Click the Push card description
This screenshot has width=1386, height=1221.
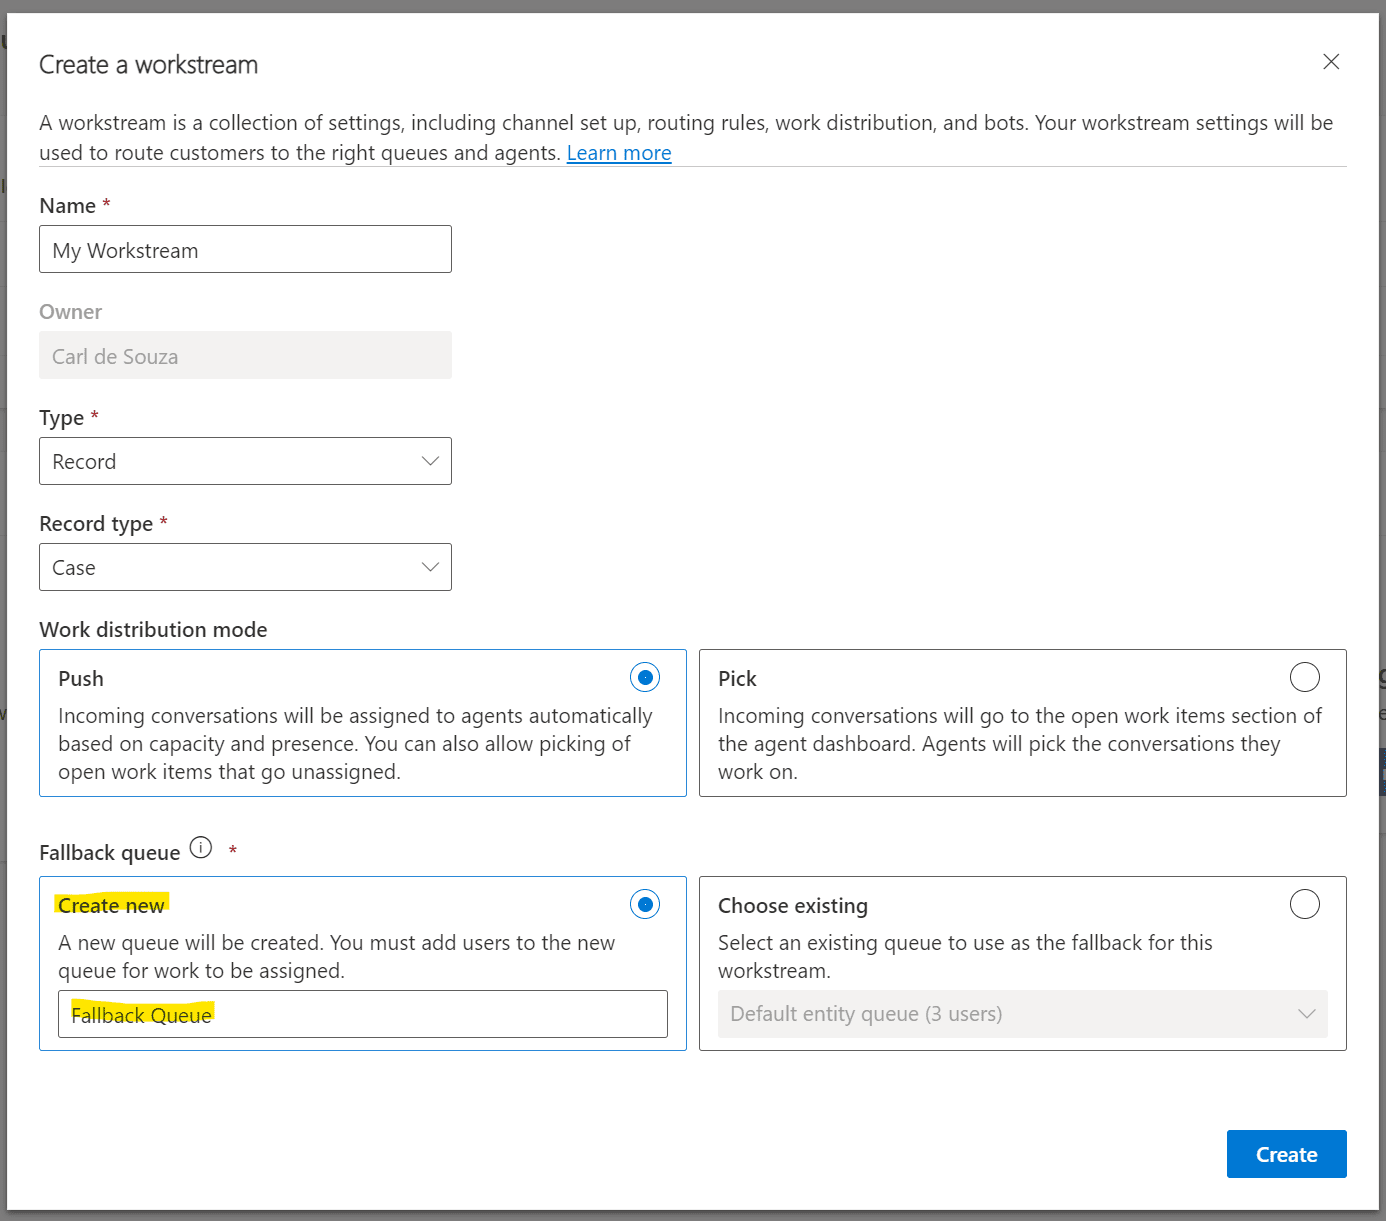[355, 744]
